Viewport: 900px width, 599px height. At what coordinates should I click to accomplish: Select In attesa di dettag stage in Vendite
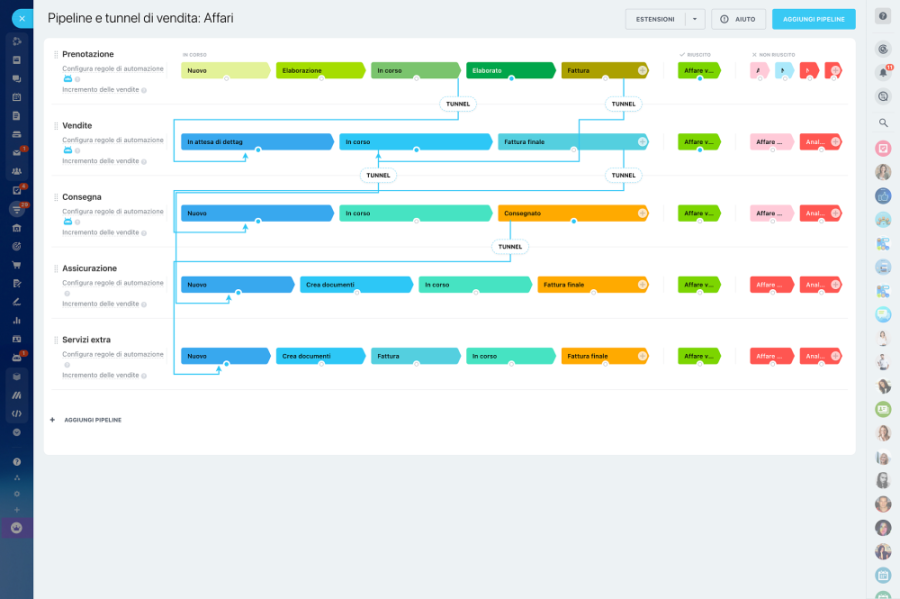(x=257, y=142)
